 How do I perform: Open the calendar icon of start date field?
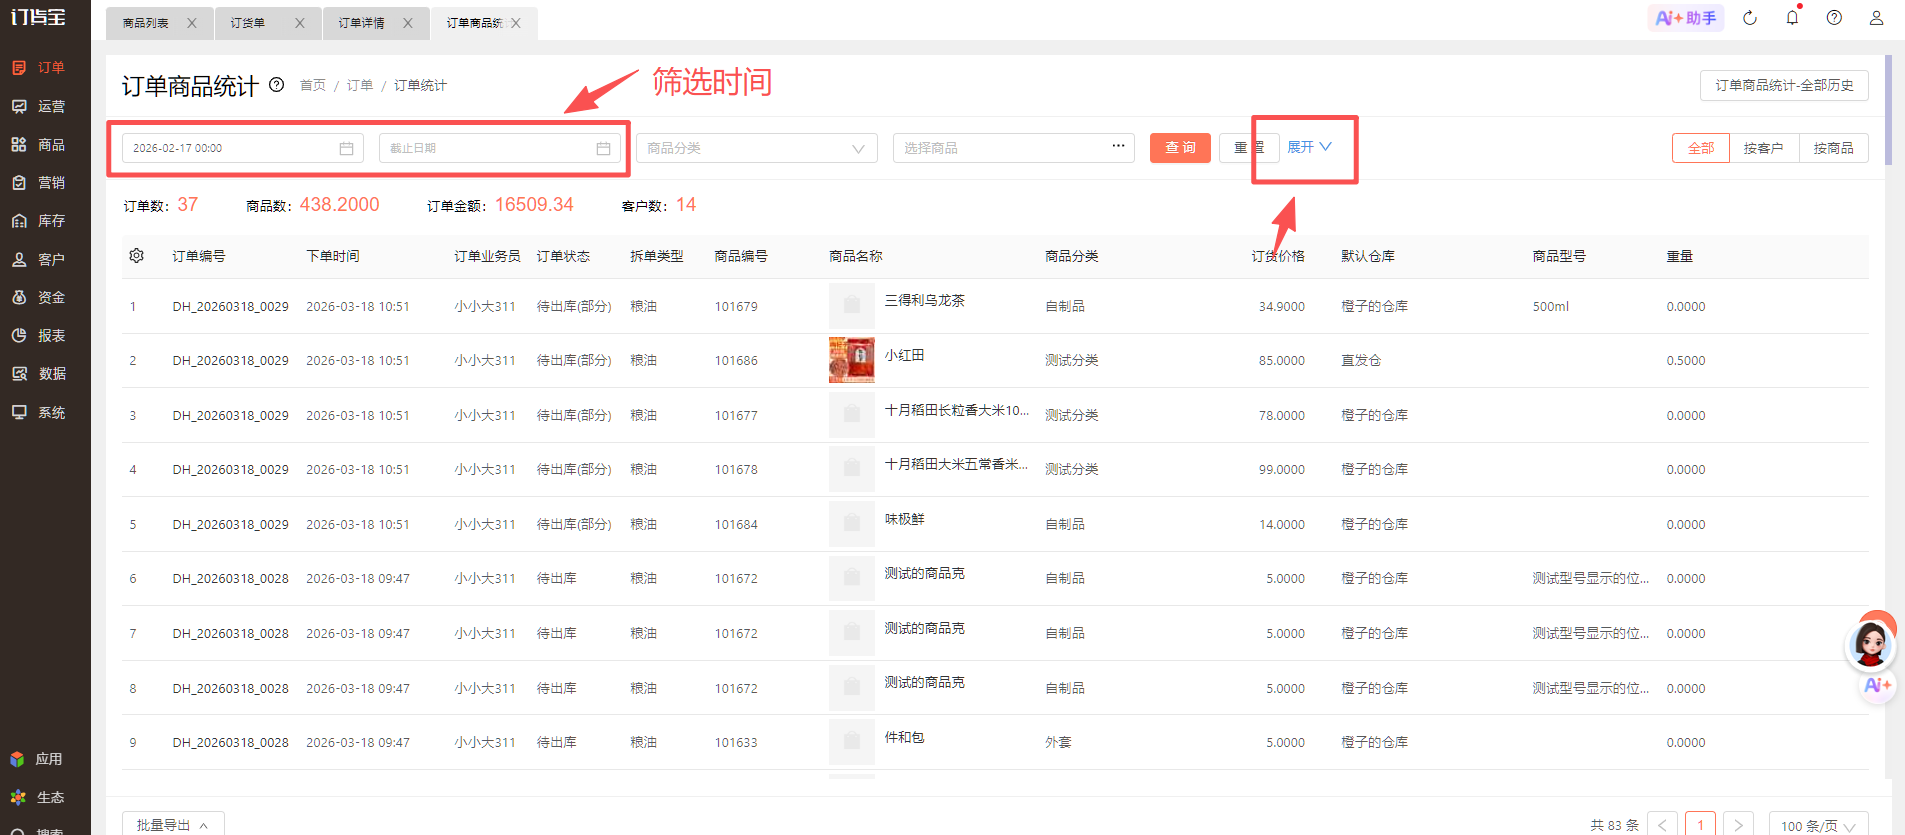pyautogui.click(x=346, y=148)
